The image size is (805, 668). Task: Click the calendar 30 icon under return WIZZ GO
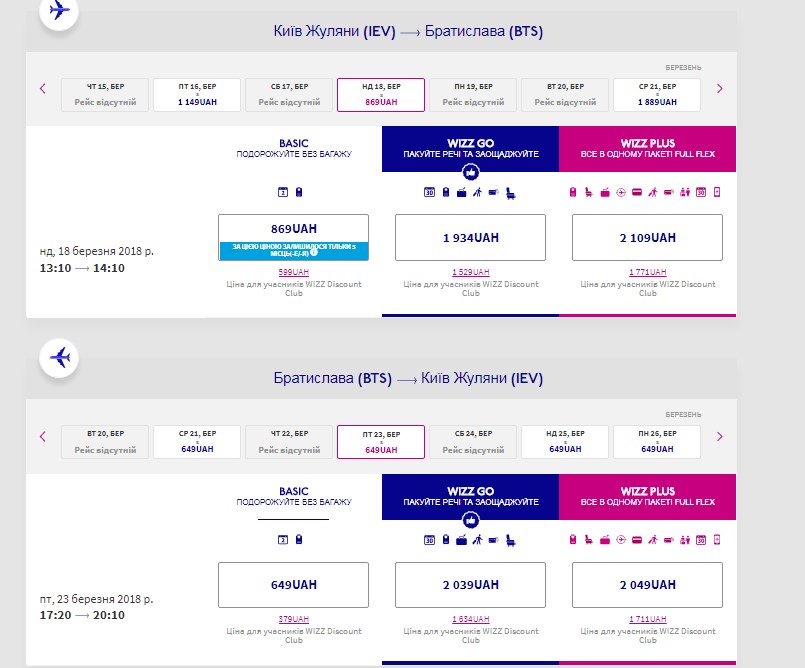pyautogui.click(x=429, y=540)
